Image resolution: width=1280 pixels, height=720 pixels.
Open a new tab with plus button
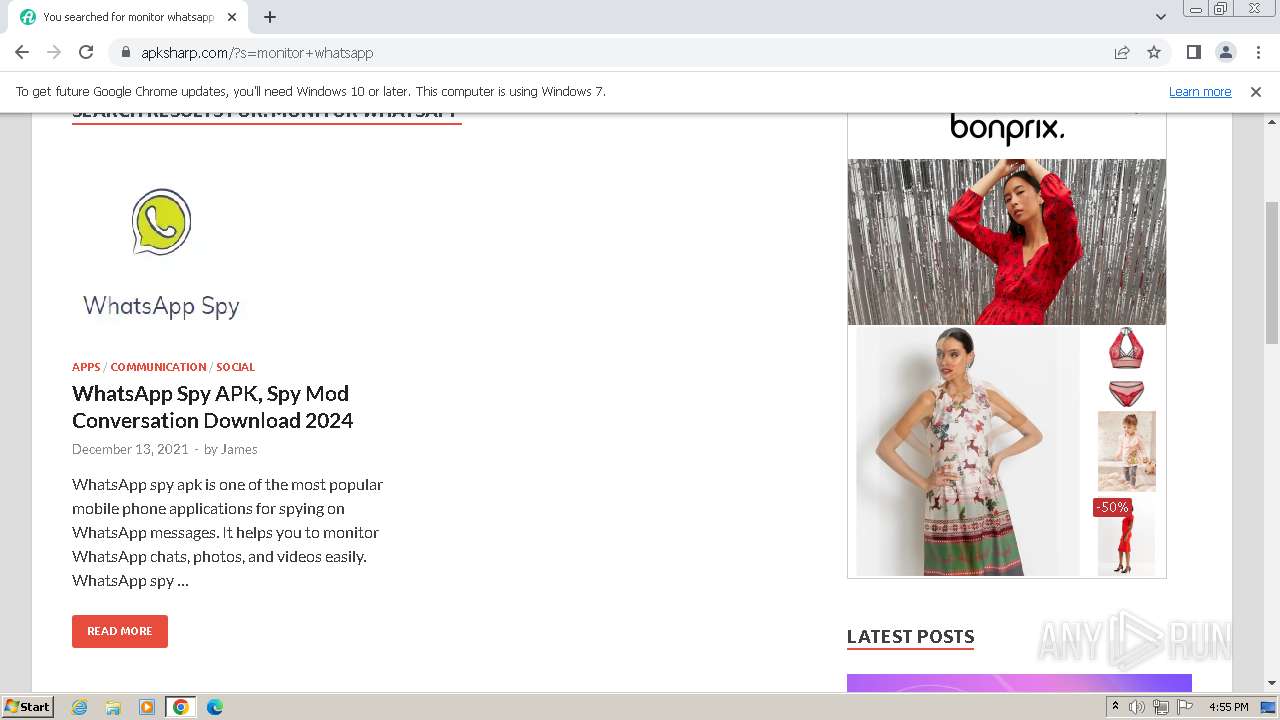coord(270,17)
